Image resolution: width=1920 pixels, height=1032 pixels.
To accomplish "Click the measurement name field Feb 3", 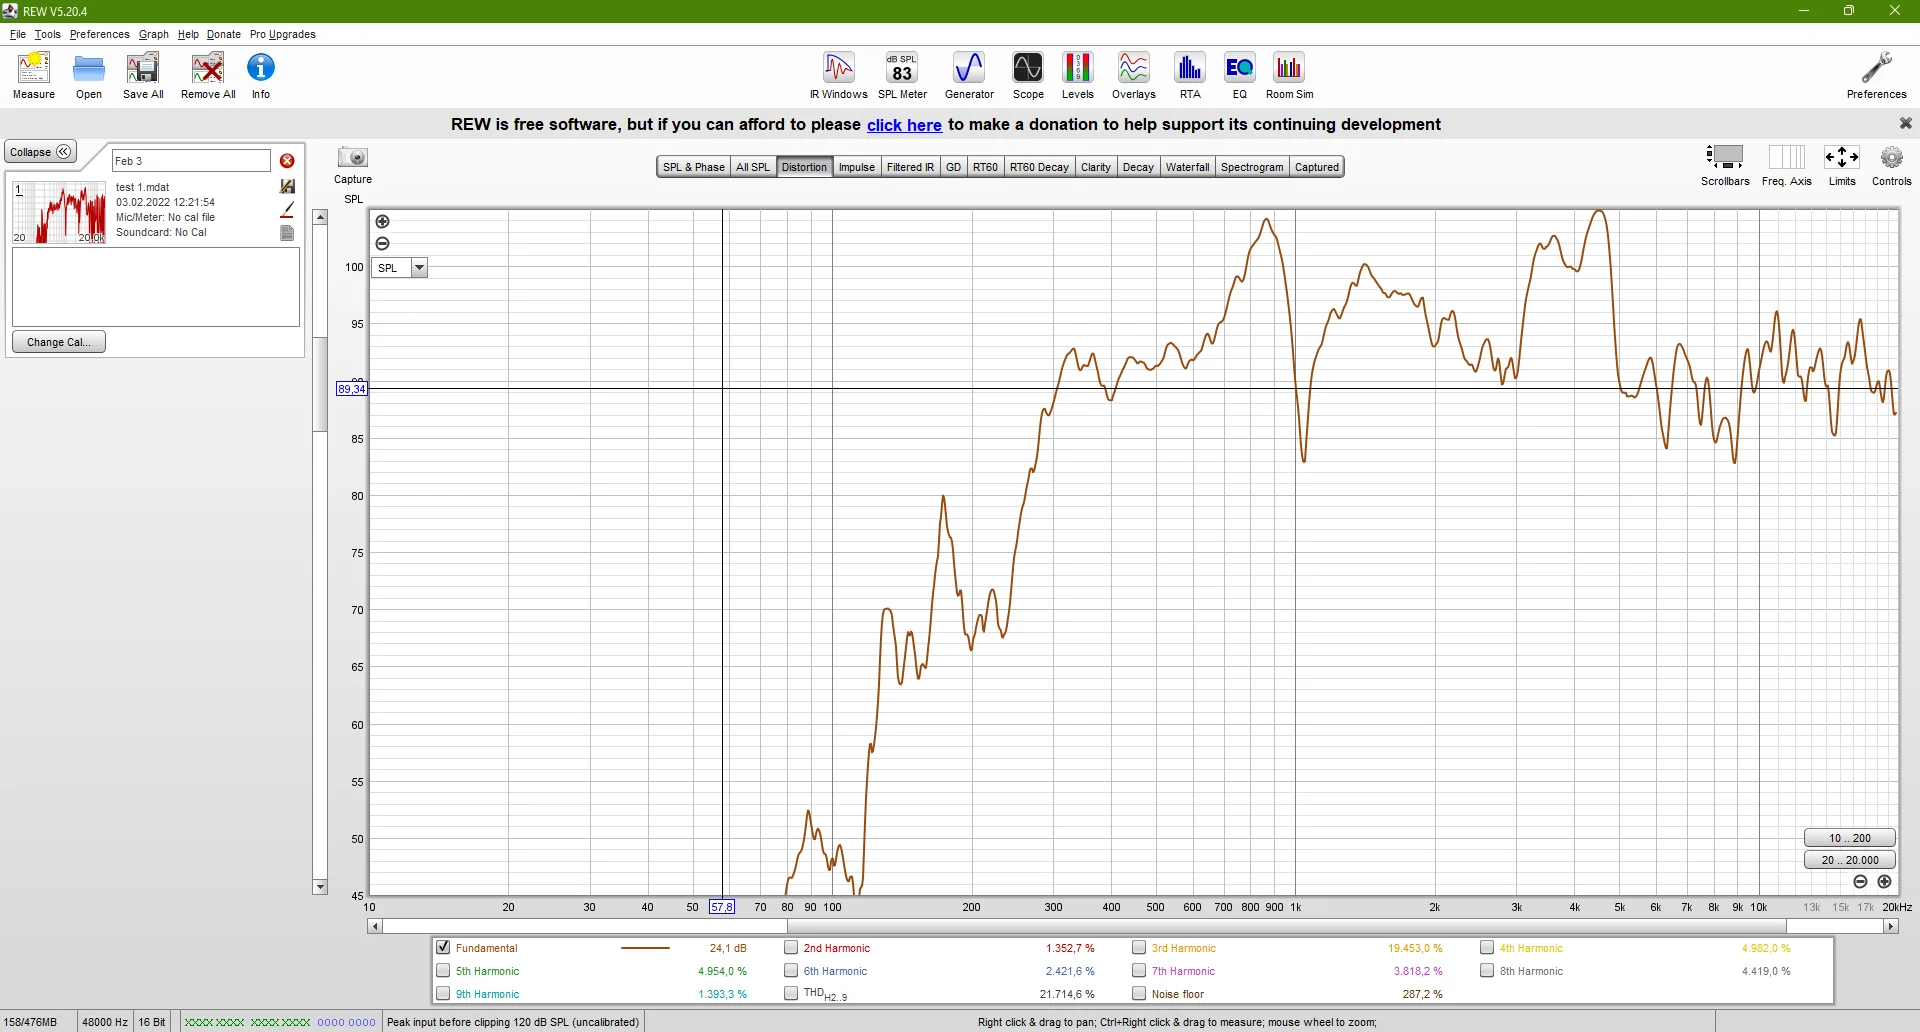I will (x=191, y=161).
